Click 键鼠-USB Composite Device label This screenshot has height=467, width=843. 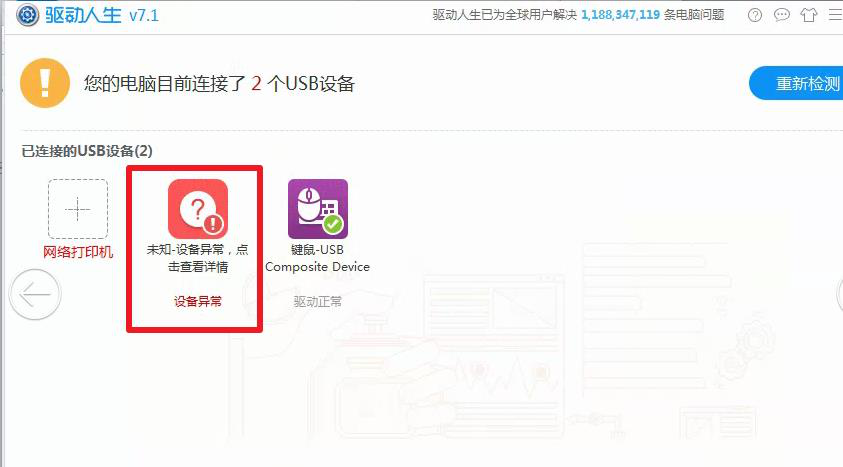point(318,258)
